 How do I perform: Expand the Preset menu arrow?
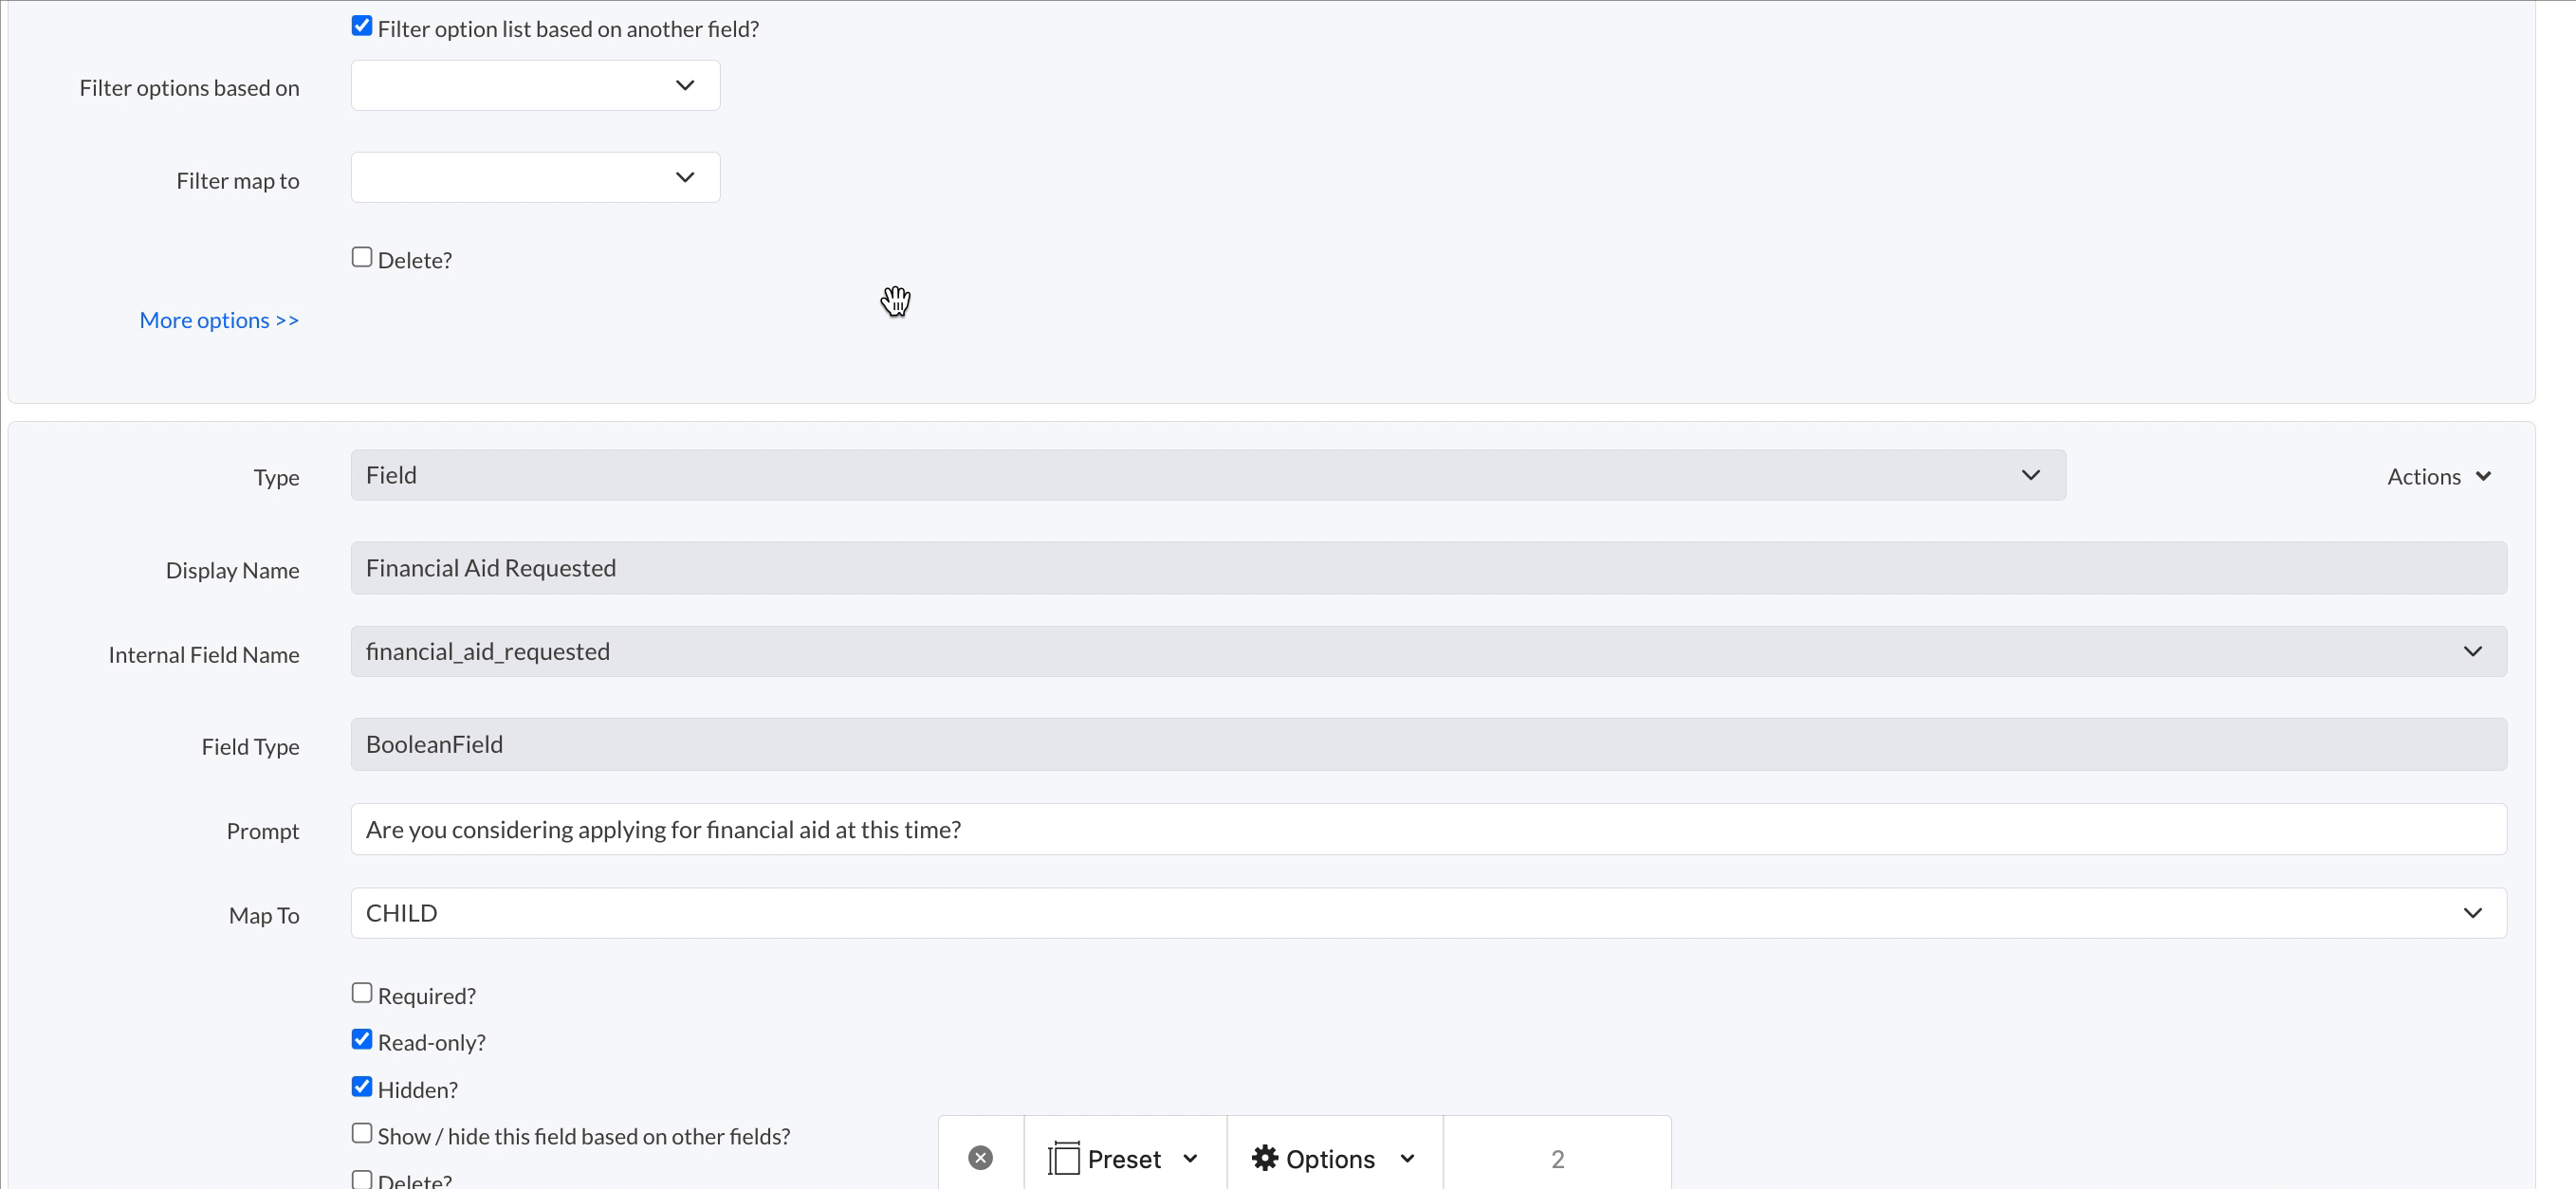pyautogui.click(x=1190, y=1158)
